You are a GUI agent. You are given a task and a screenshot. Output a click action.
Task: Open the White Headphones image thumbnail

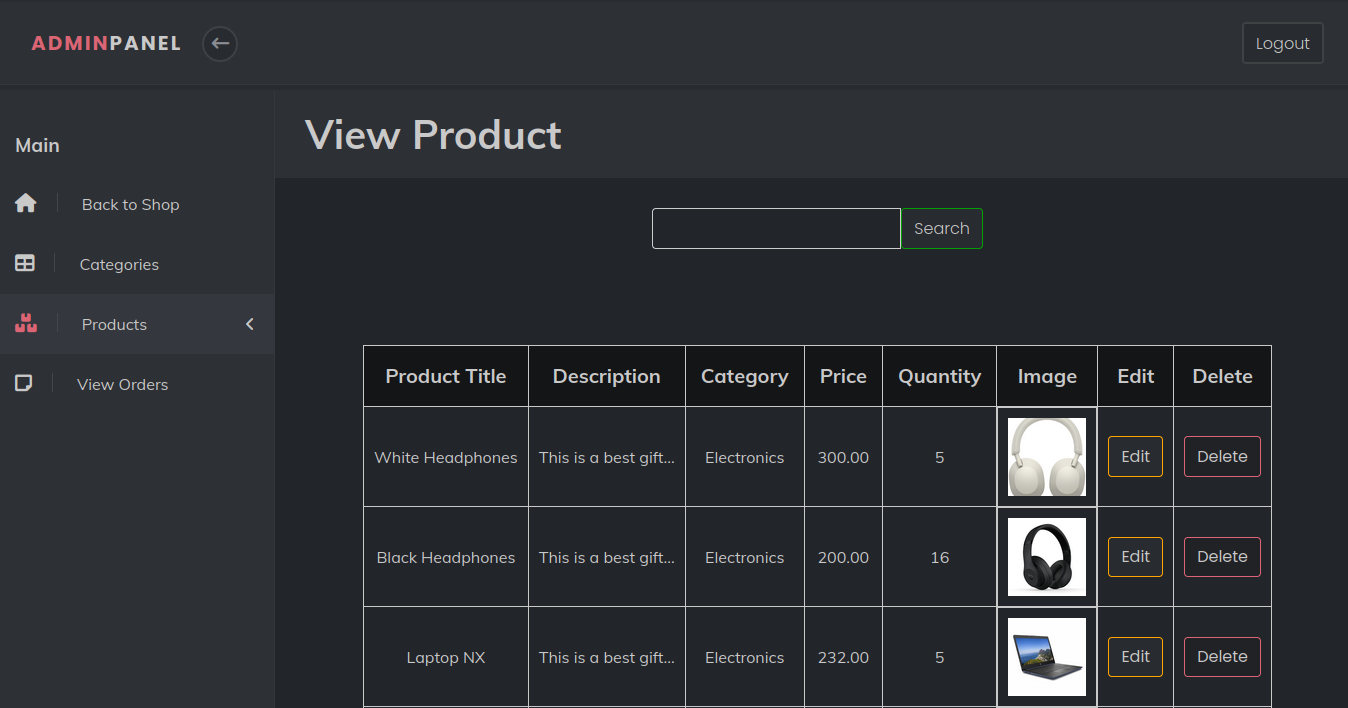pyautogui.click(x=1047, y=457)
